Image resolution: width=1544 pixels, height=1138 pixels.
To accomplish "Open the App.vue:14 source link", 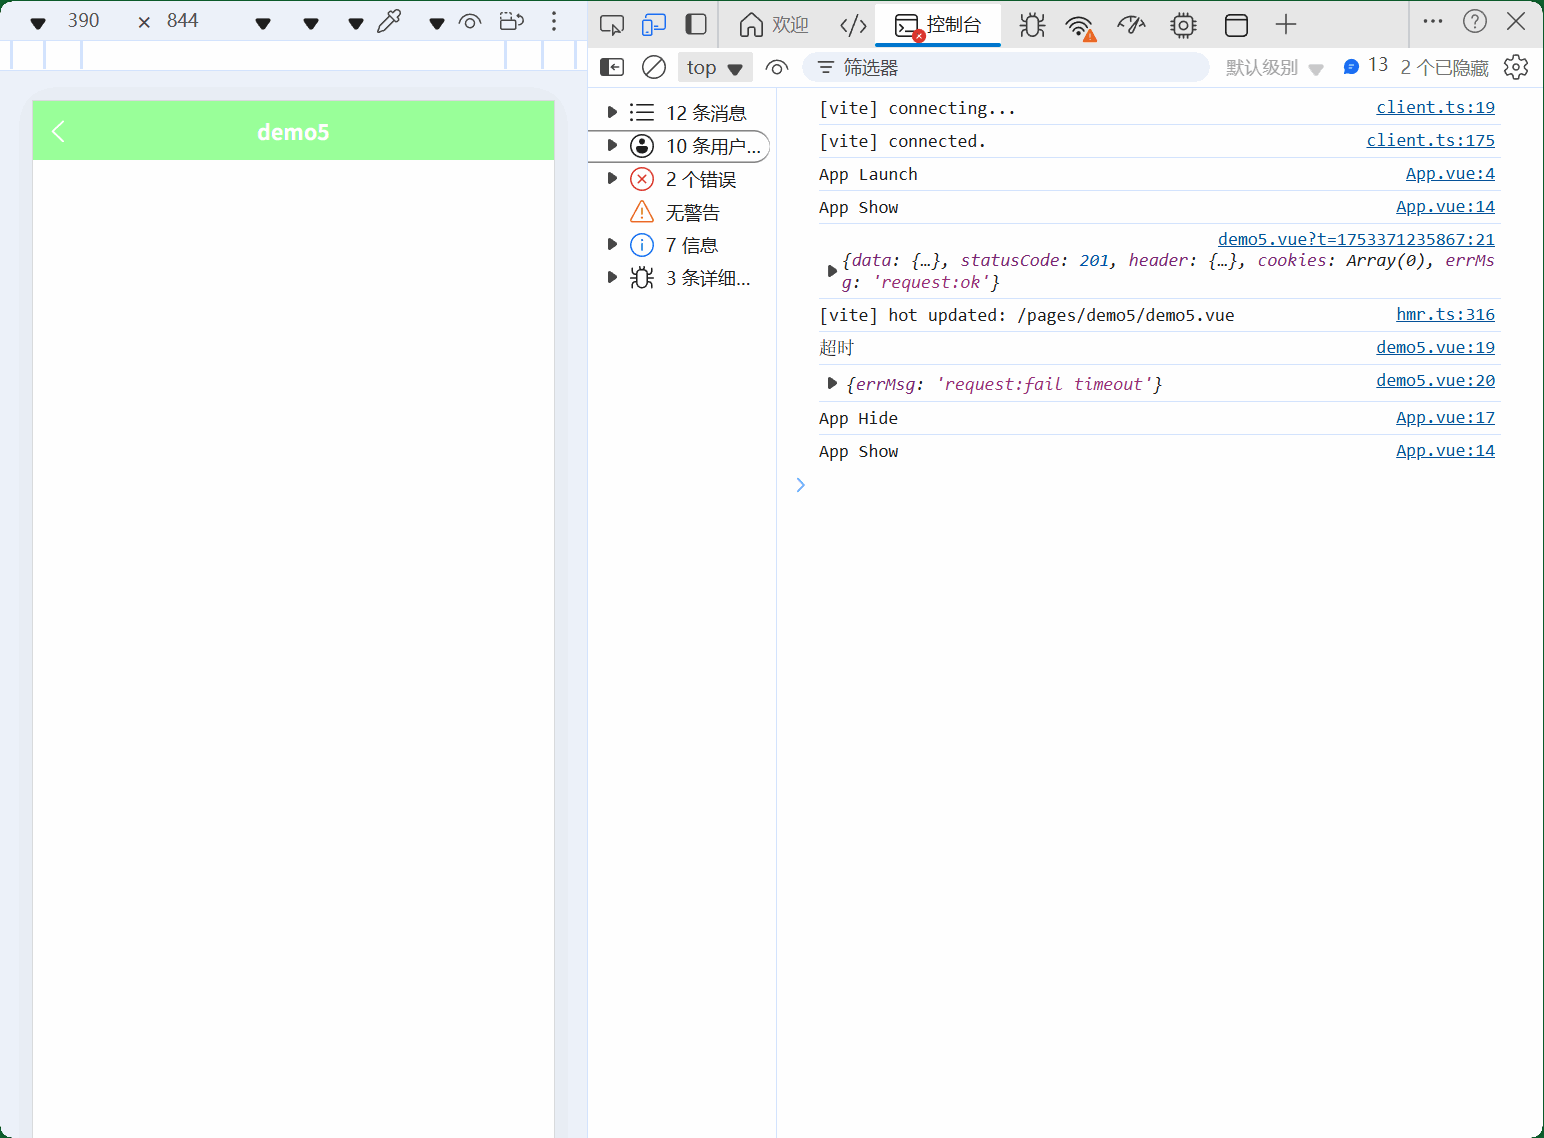I will click(1445, 206).
